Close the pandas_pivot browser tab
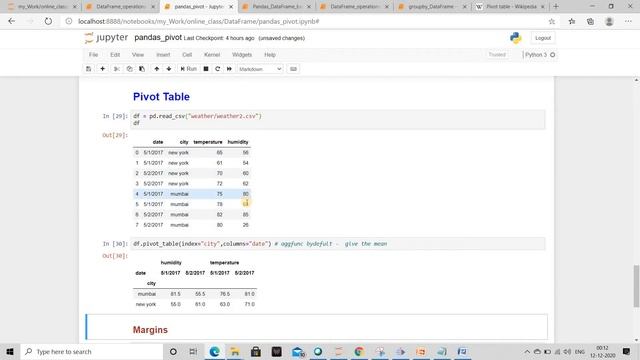This screenshot has width=640, height=360. point(231,7)
